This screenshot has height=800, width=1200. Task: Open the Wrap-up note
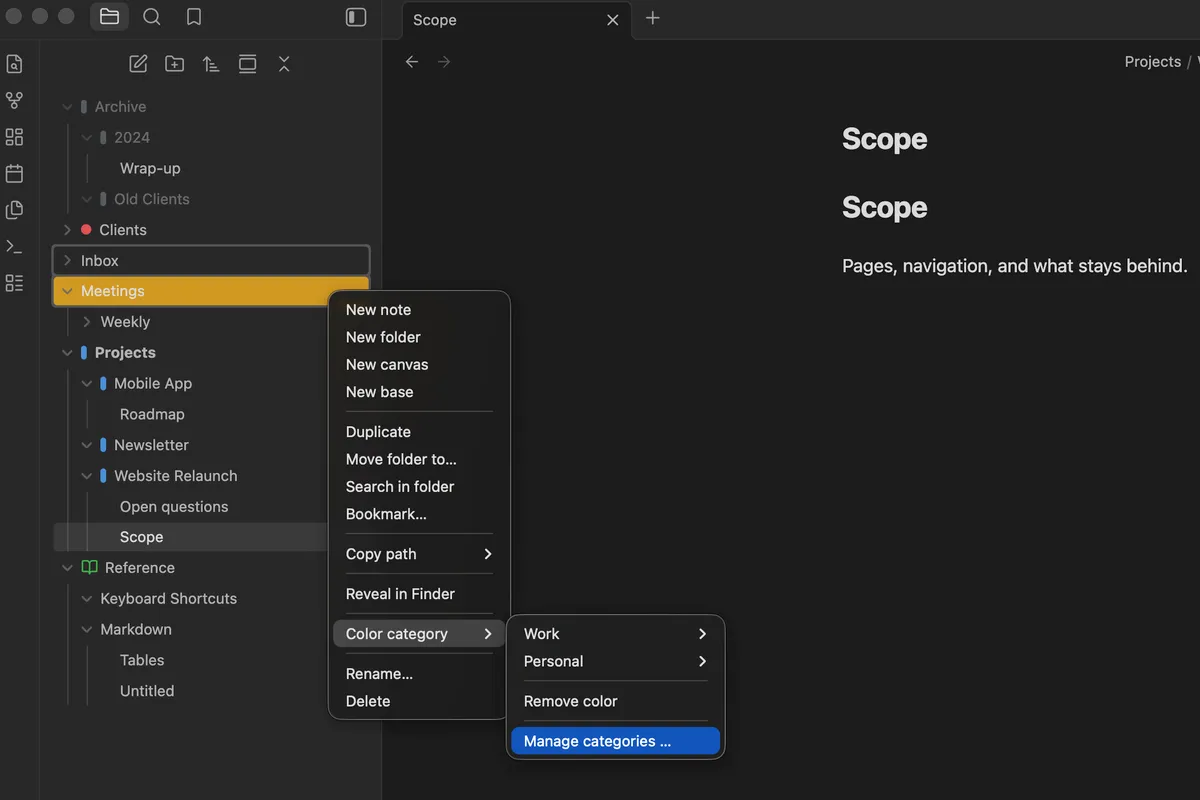(150, 168)
